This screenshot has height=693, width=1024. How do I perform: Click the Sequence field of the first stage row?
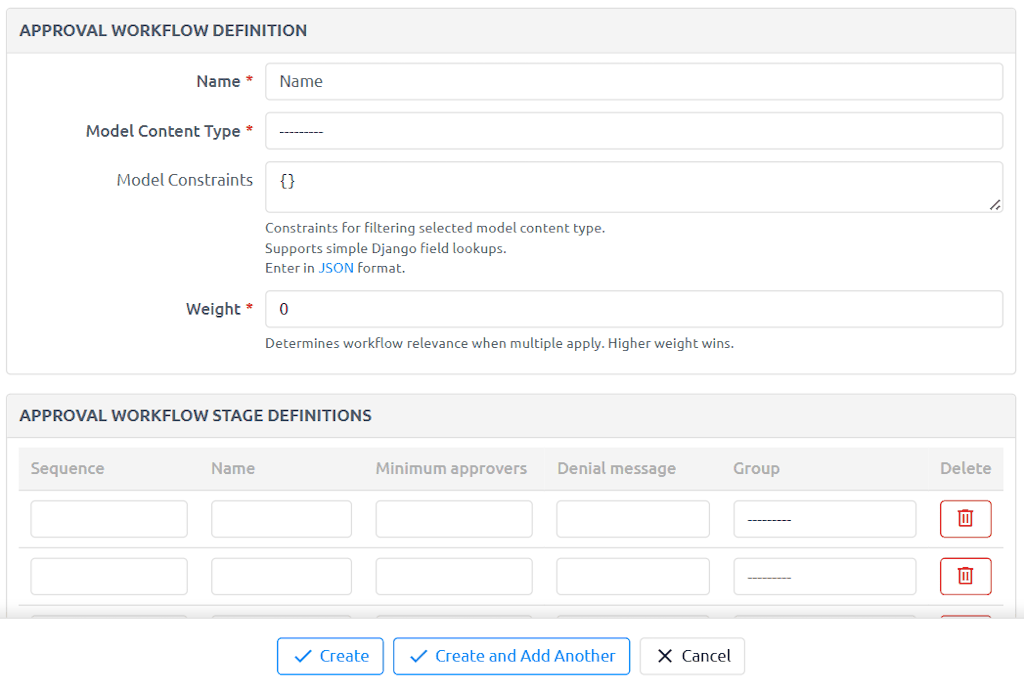click(108, 518)
